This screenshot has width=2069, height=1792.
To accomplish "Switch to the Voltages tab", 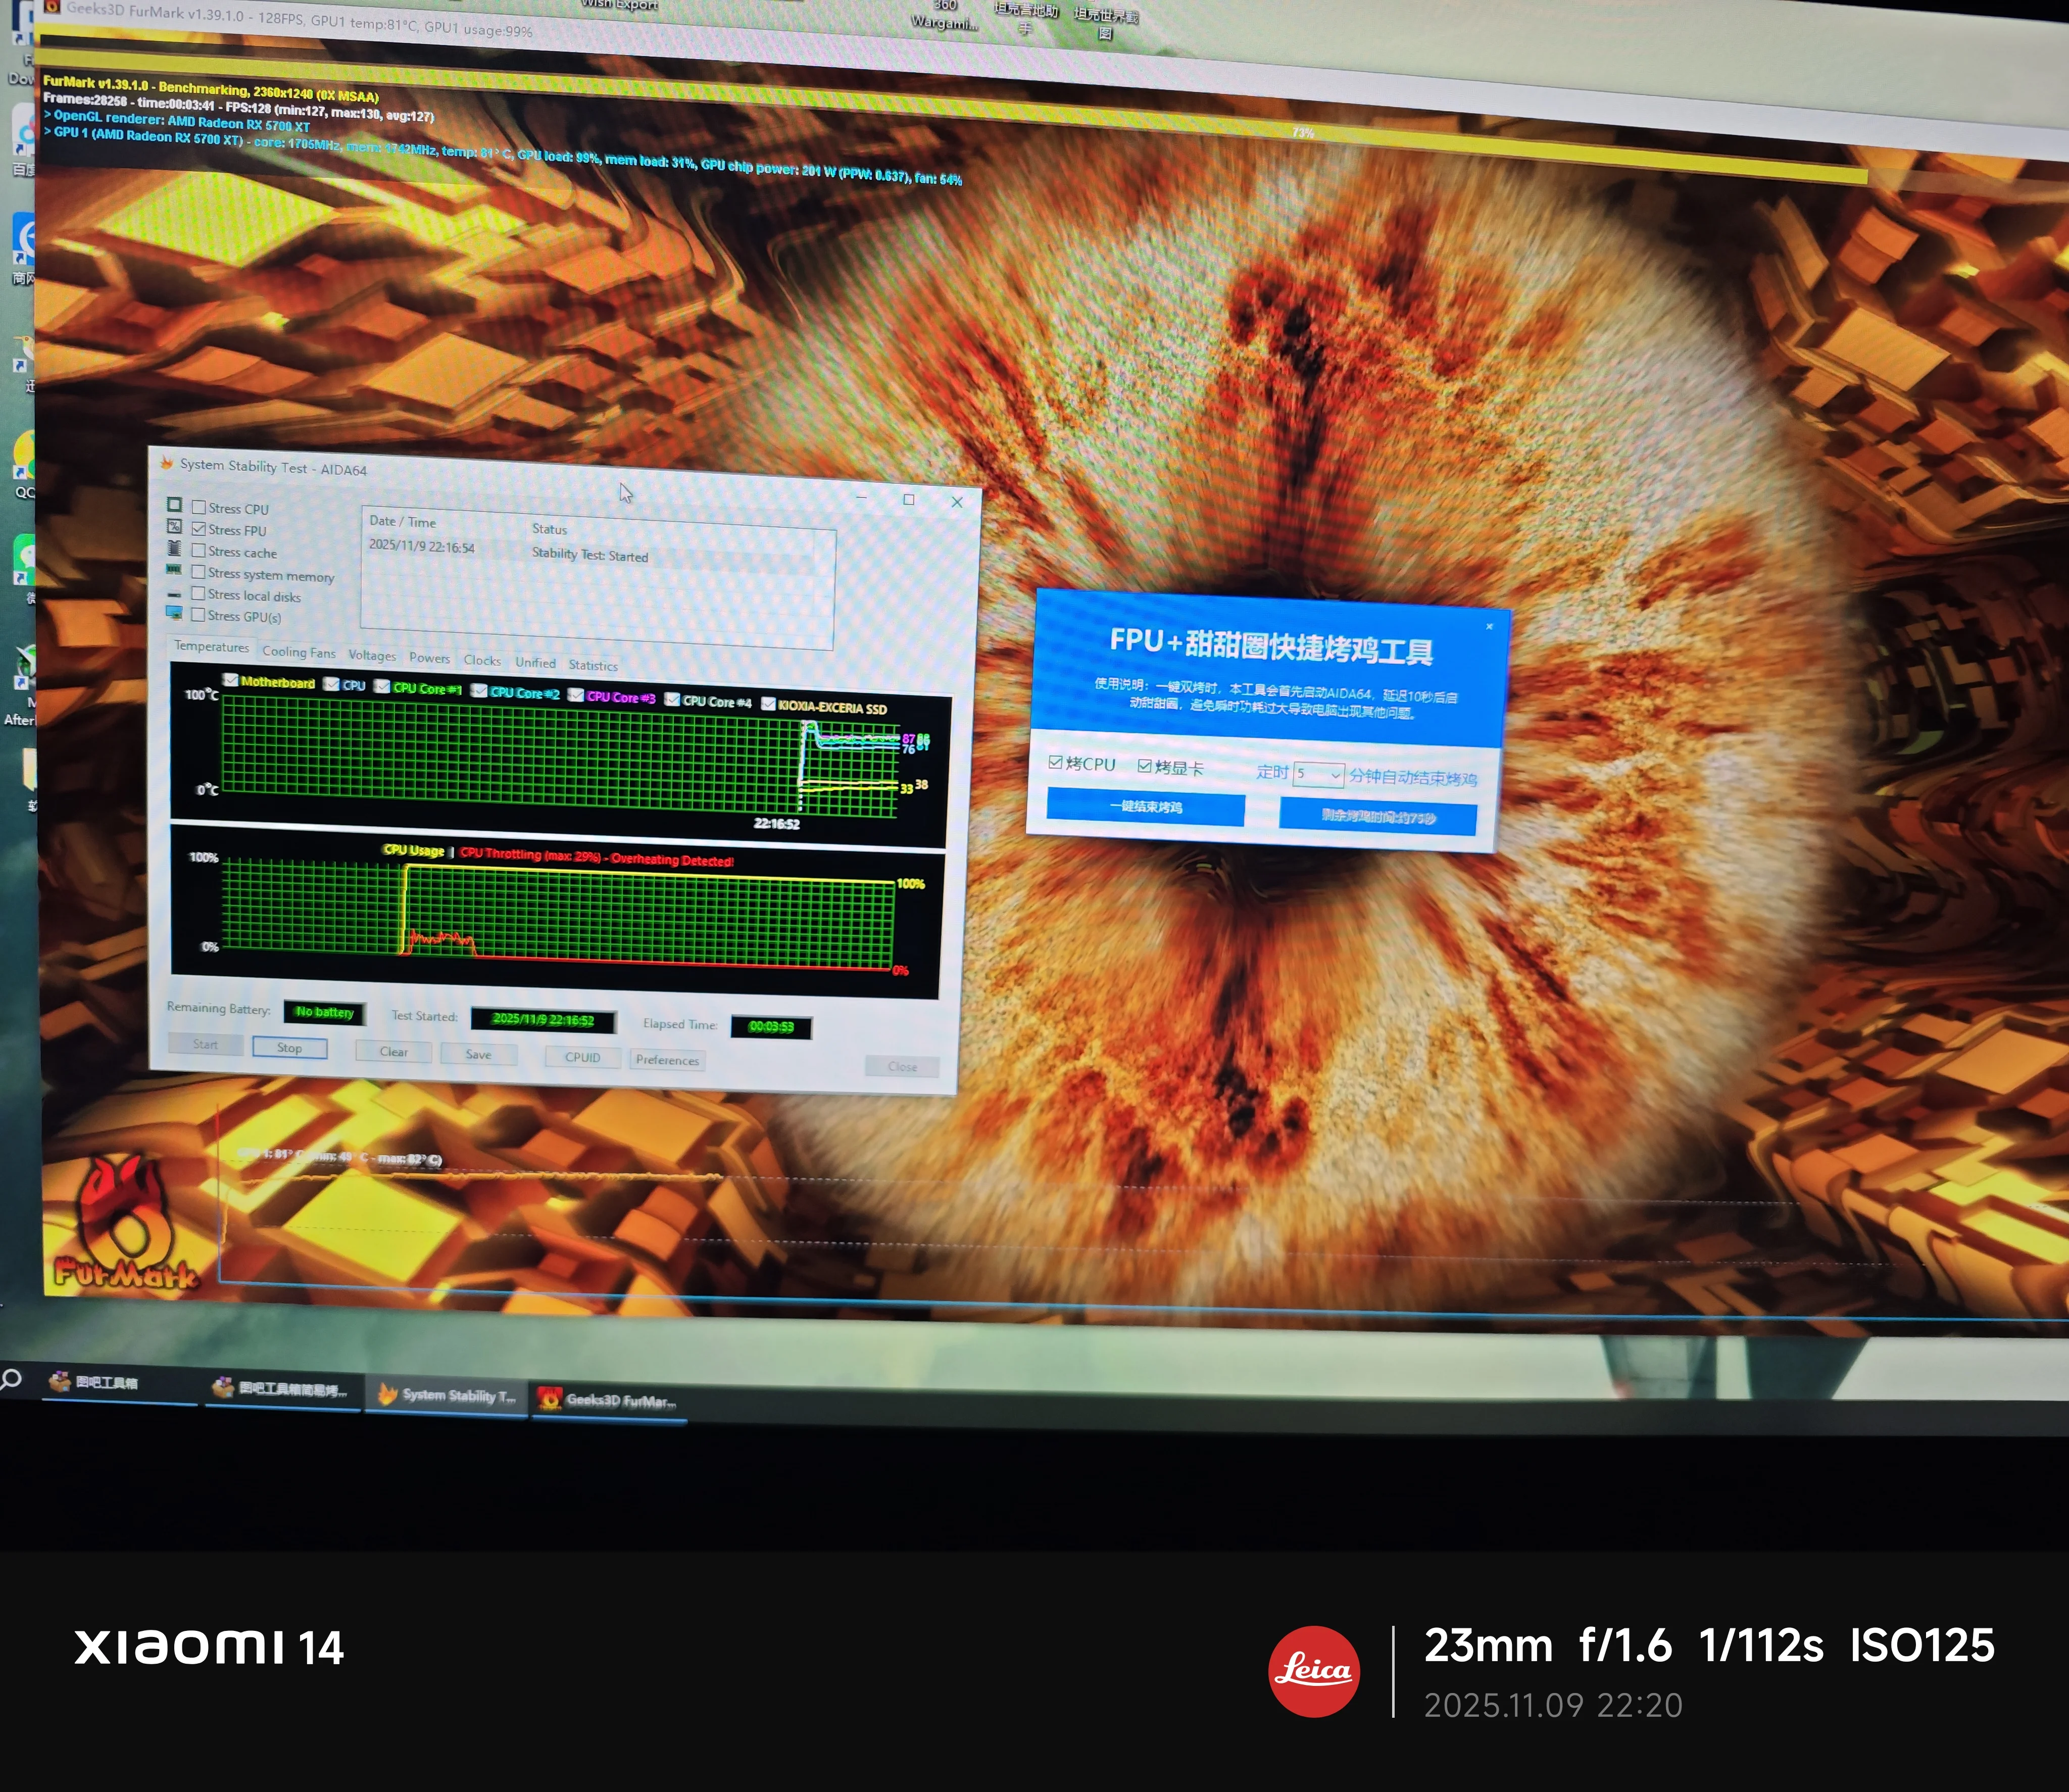I will (x=372, y=655).
